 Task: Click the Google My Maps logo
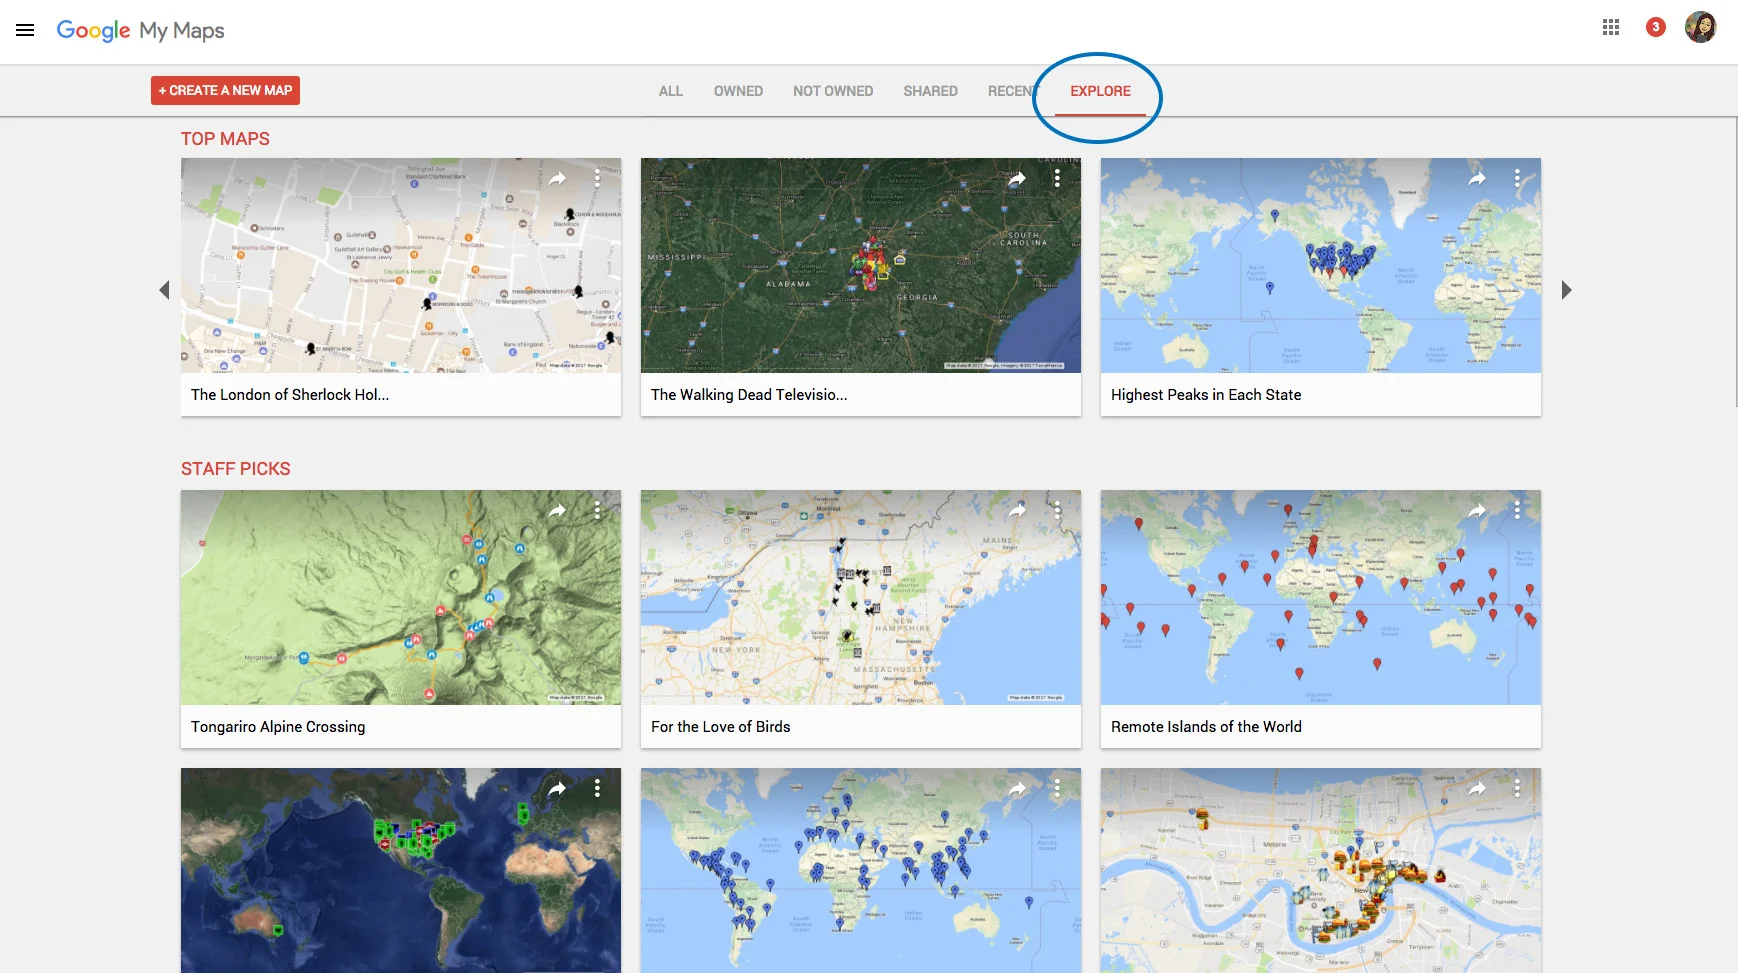pos(140,30)
